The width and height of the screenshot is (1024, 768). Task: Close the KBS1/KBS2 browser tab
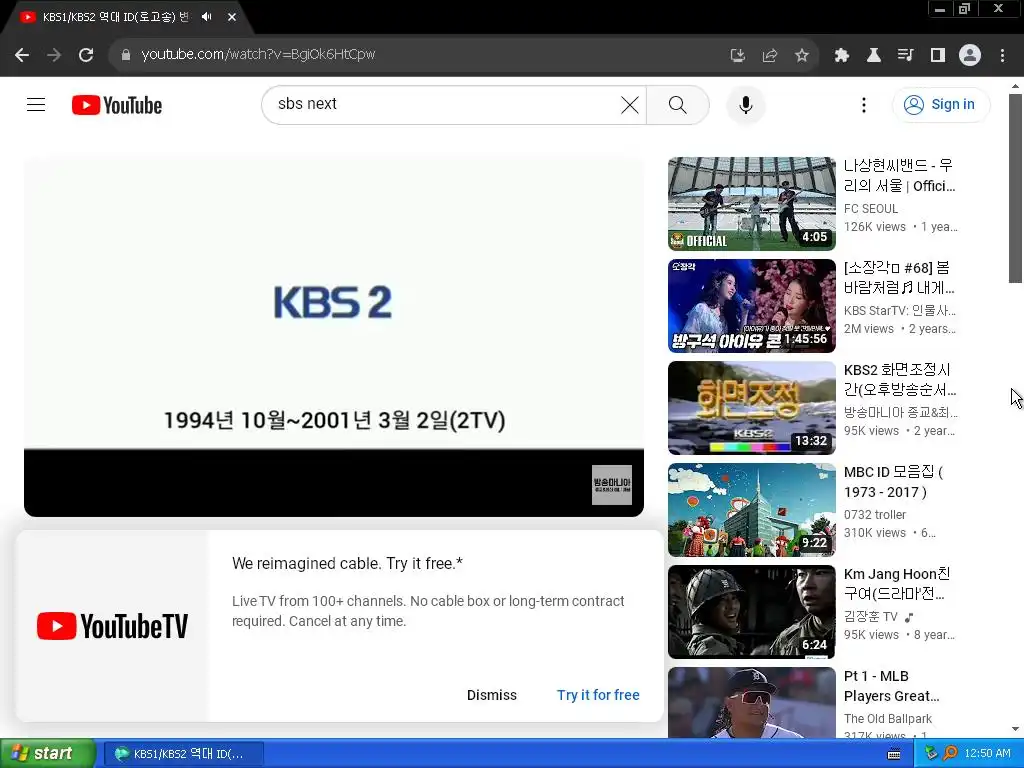tap(232, 17)
